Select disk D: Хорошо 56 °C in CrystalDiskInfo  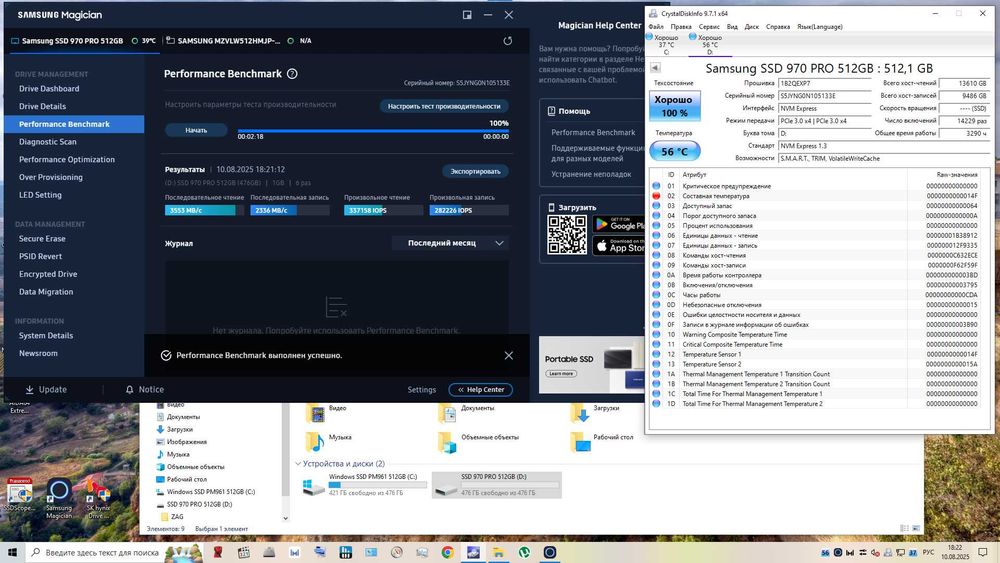709,45
